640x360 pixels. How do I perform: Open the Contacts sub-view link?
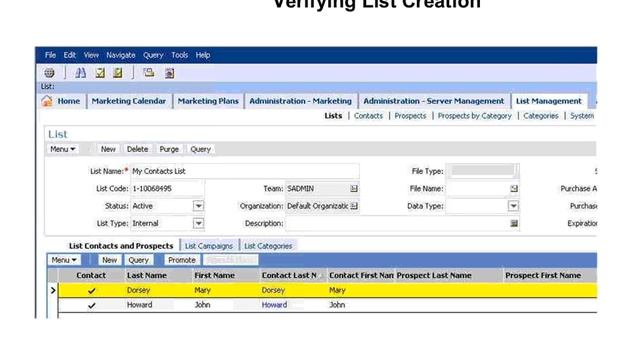coord(368,116)
